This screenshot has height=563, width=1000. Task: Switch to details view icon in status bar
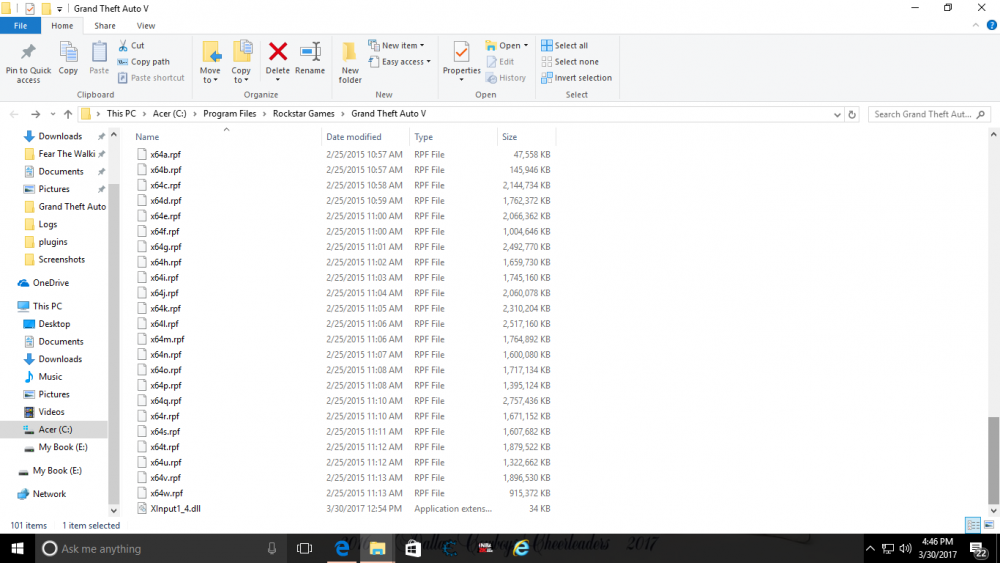tap(973, 525)
